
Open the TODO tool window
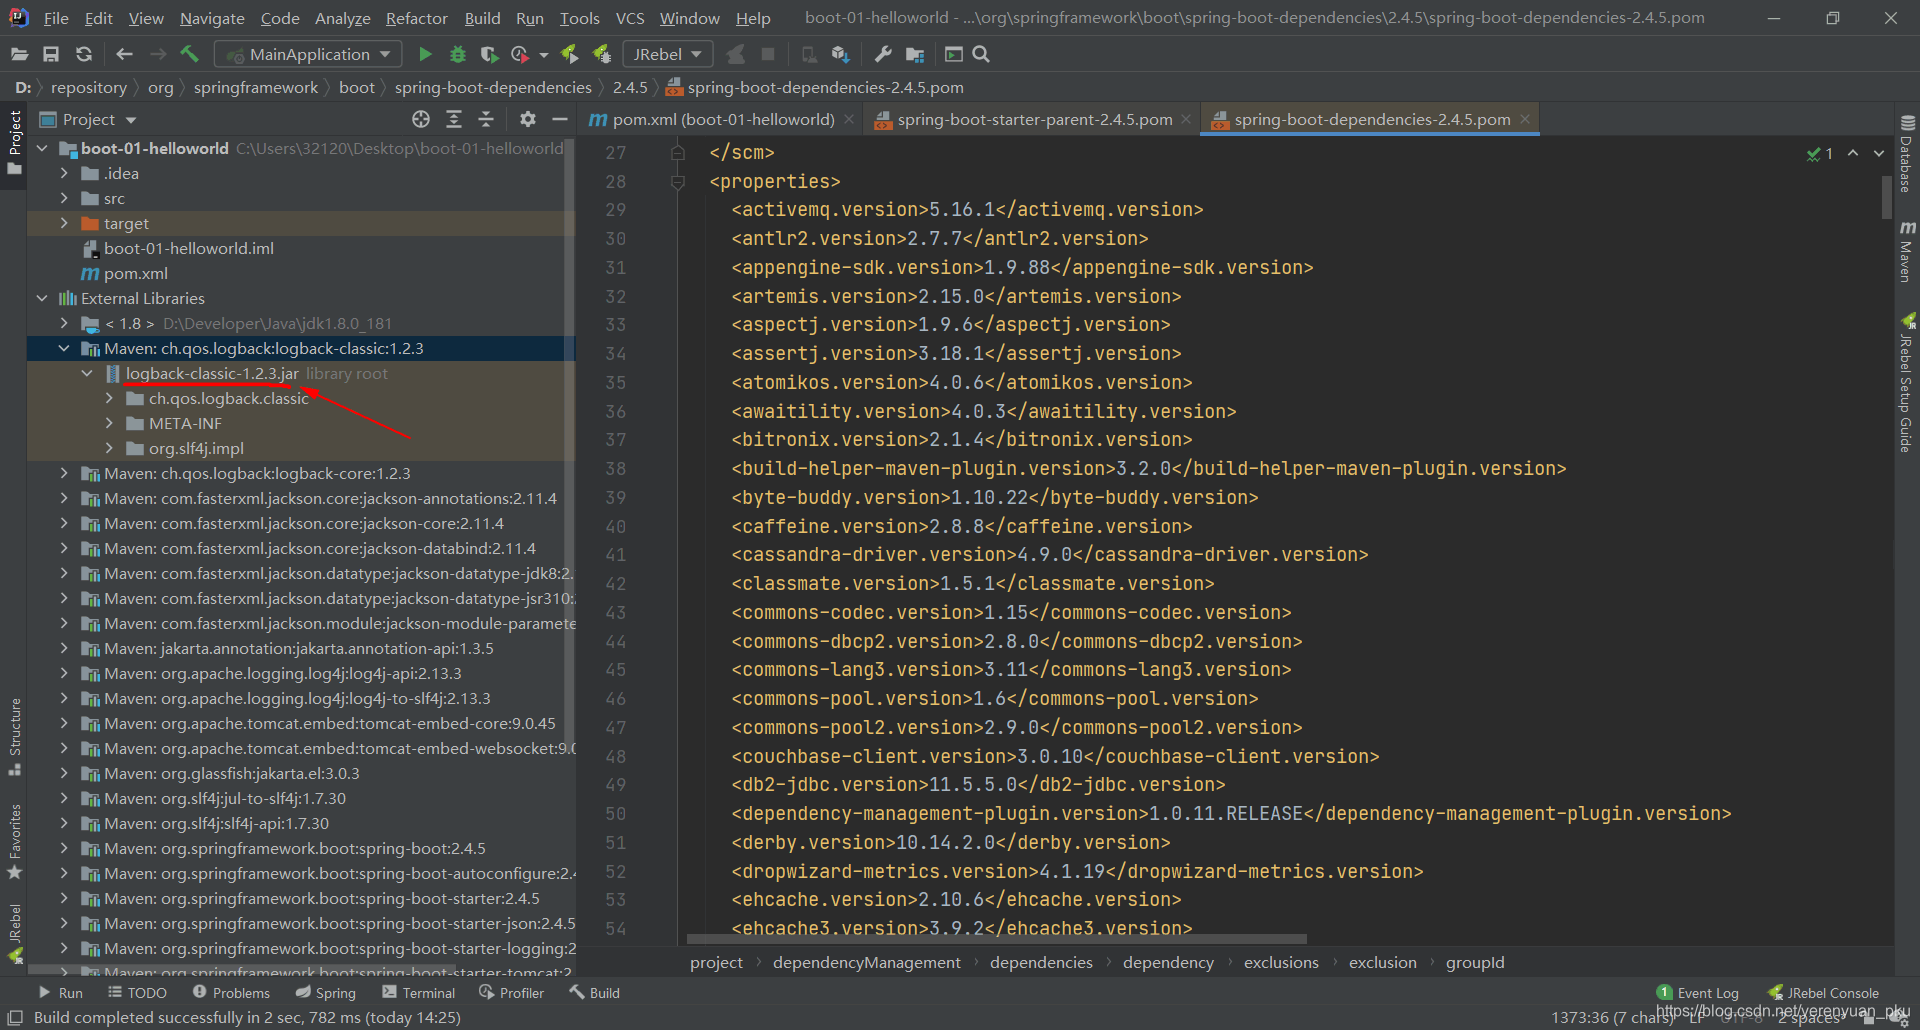(x=137, y=992)
